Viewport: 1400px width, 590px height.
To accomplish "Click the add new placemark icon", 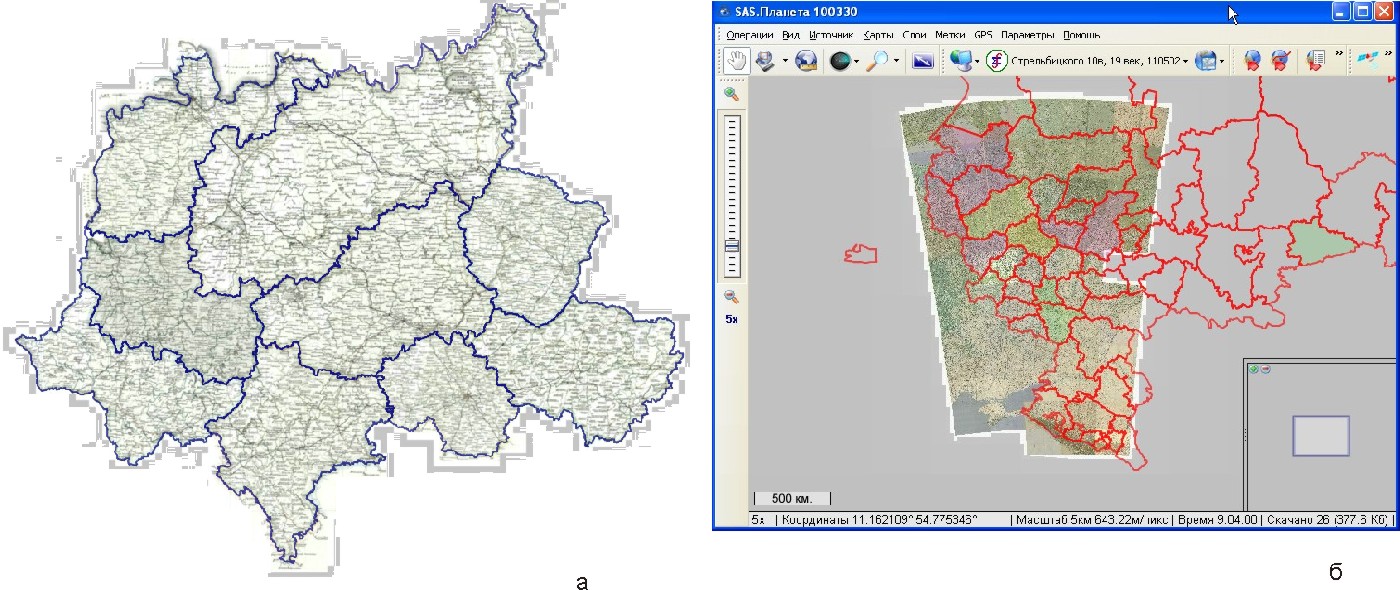I will click(x=1251, y=61).
